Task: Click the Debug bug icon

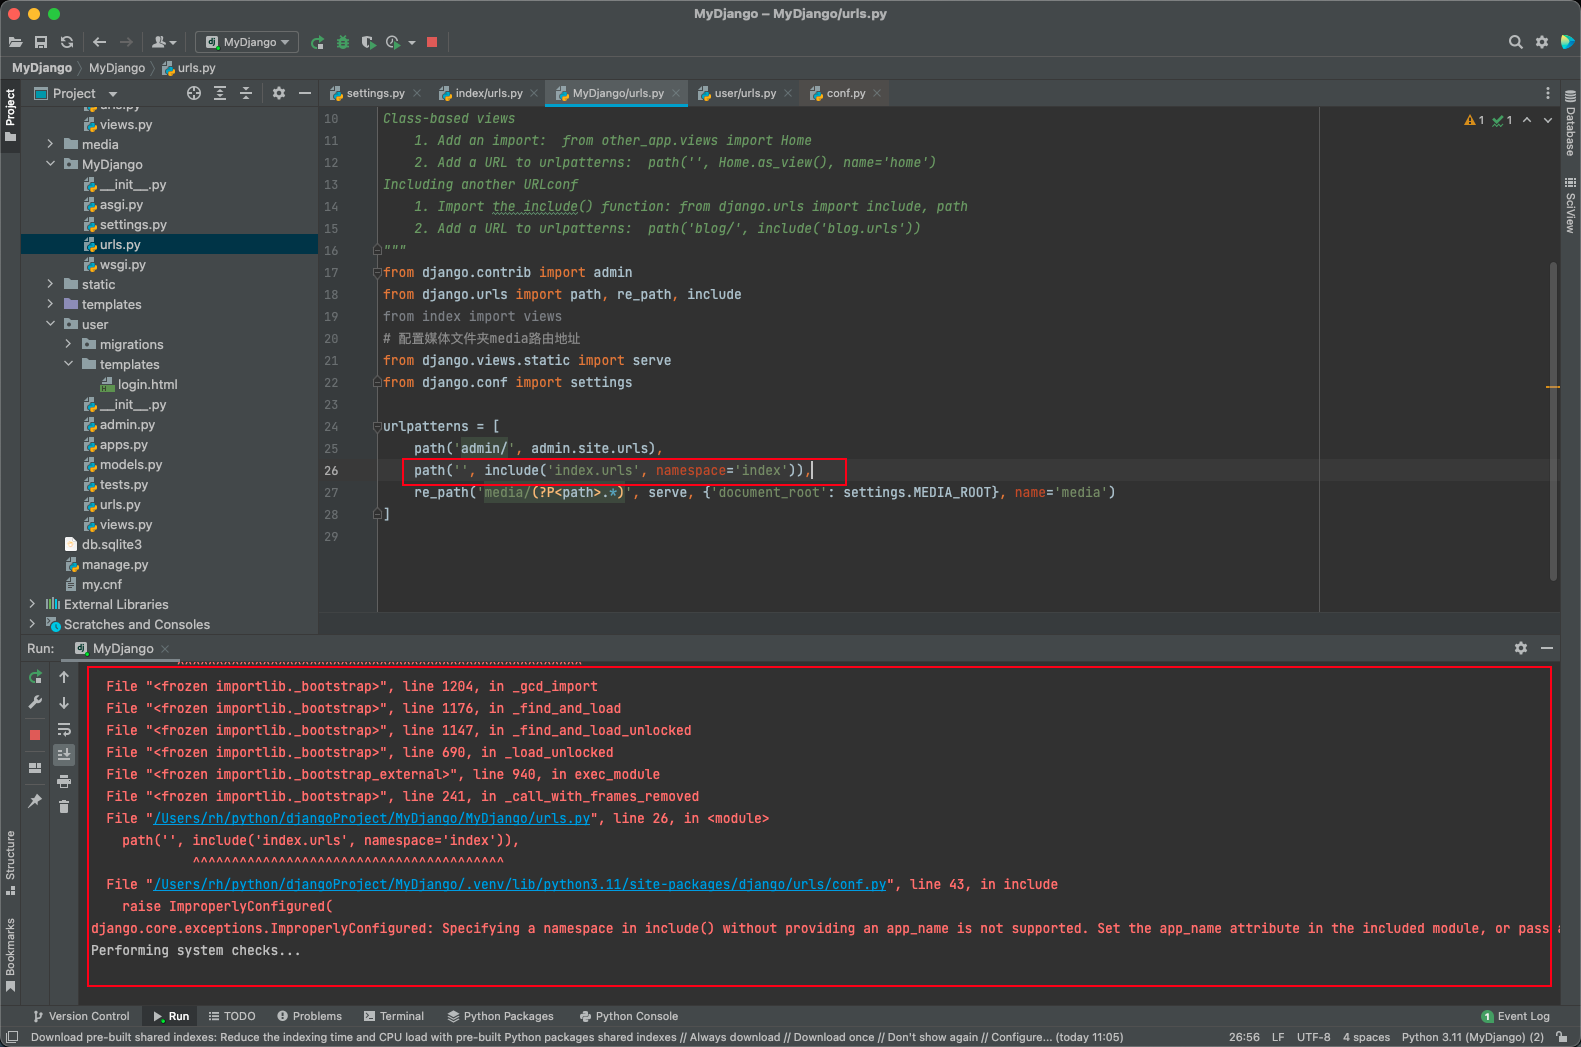Action: point(343,42)
